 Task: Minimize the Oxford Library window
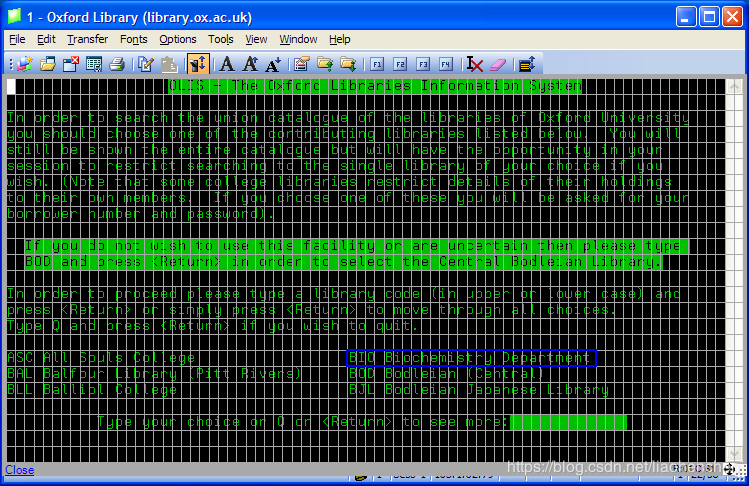pos(686,17)
